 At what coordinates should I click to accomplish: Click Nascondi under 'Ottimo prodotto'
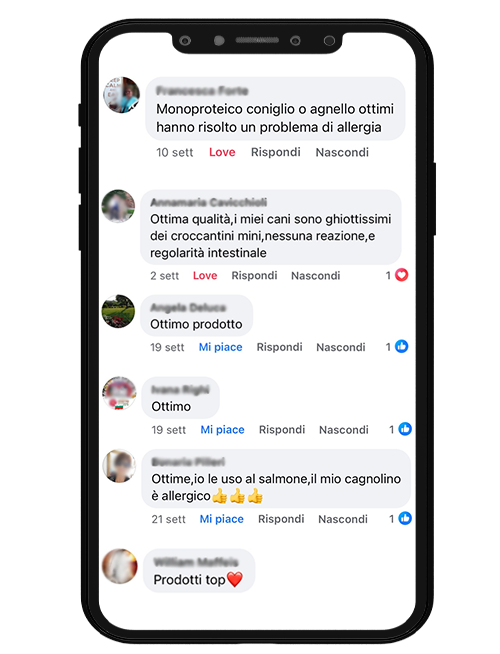[341, 347]
